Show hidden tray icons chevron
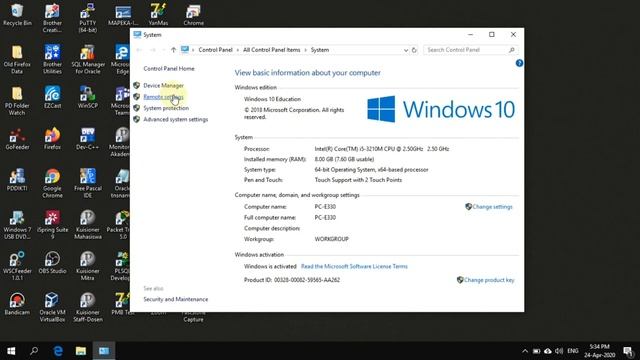The image size is (640, 360). [x=525, y=351]
